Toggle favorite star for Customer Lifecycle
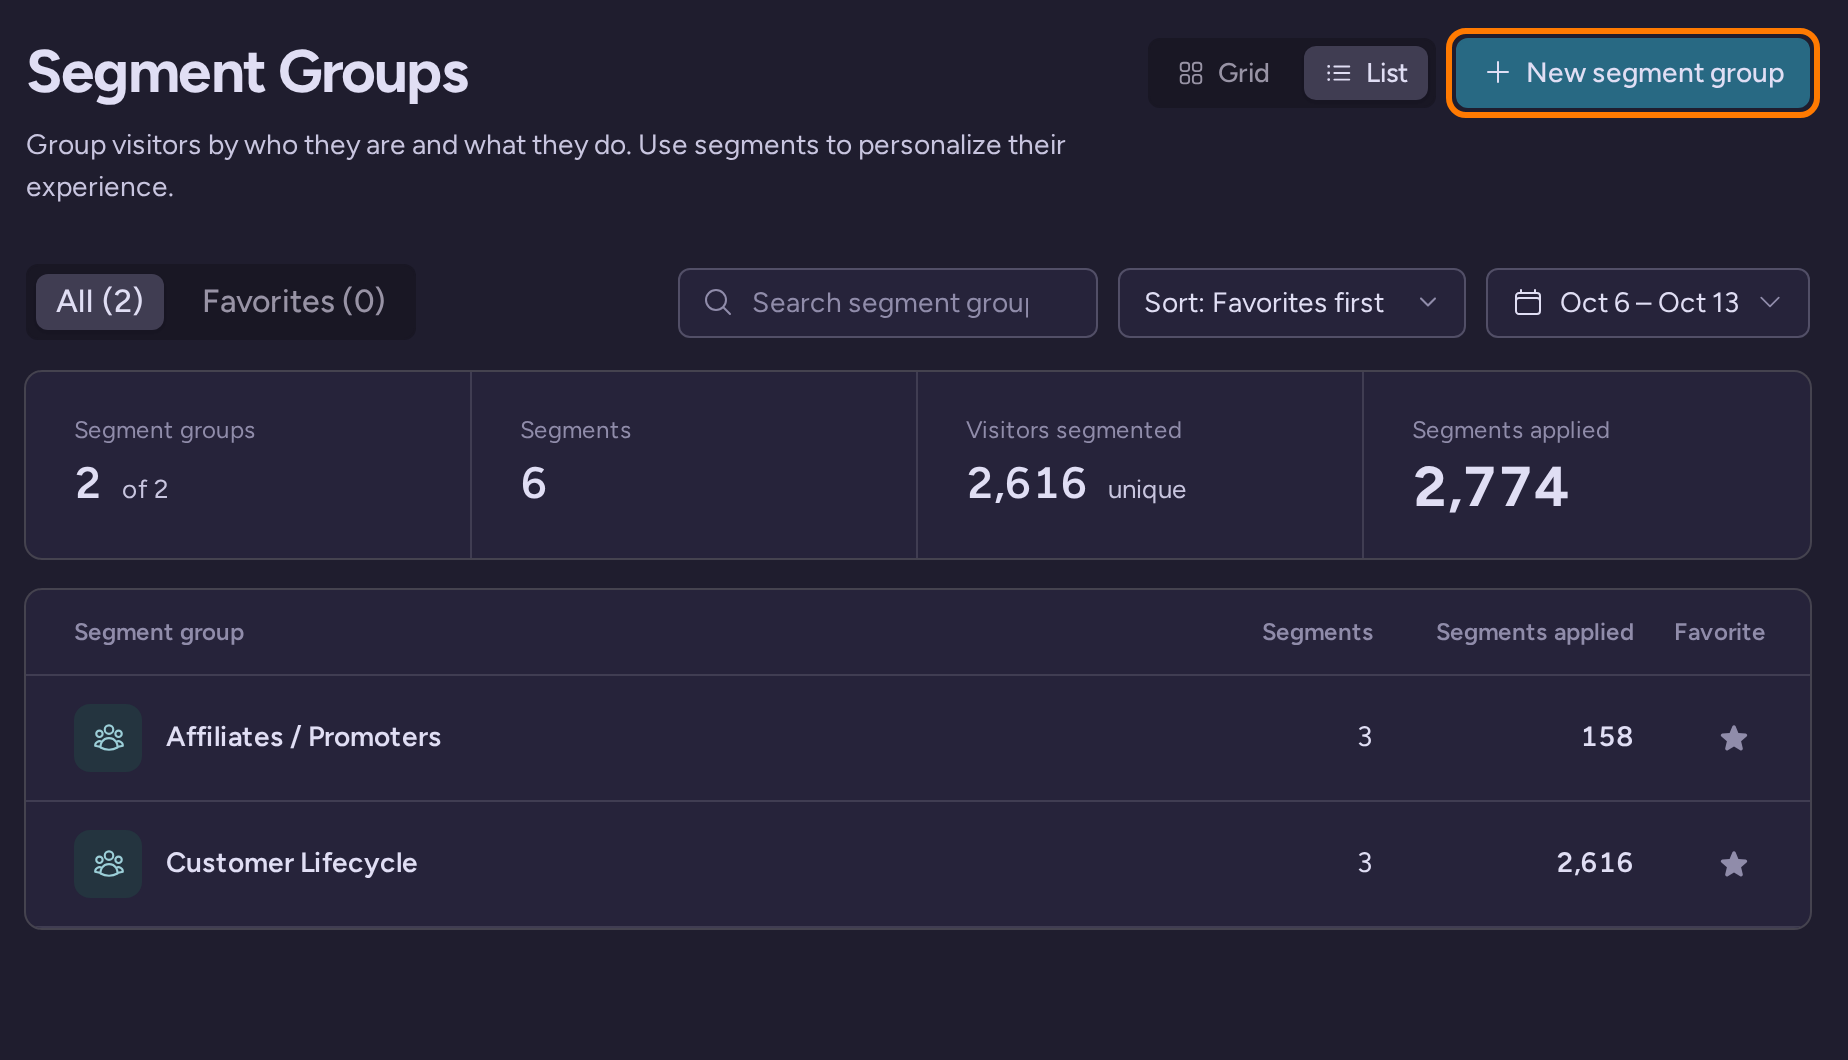 tap(1734, 864)
